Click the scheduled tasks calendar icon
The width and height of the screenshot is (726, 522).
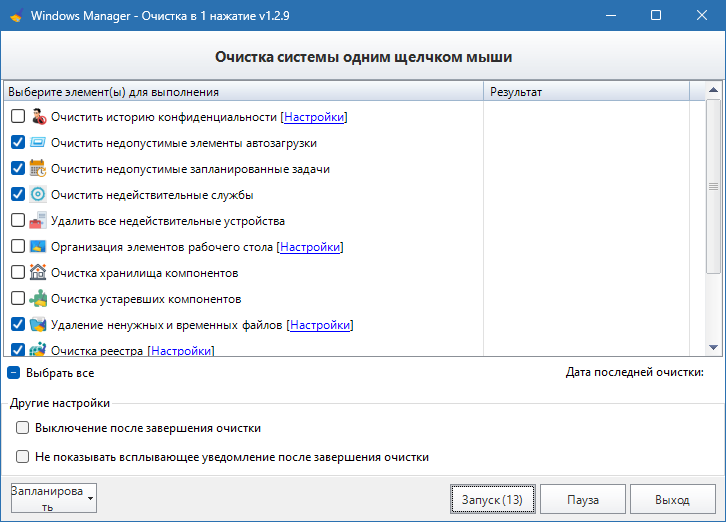[38, 169]
